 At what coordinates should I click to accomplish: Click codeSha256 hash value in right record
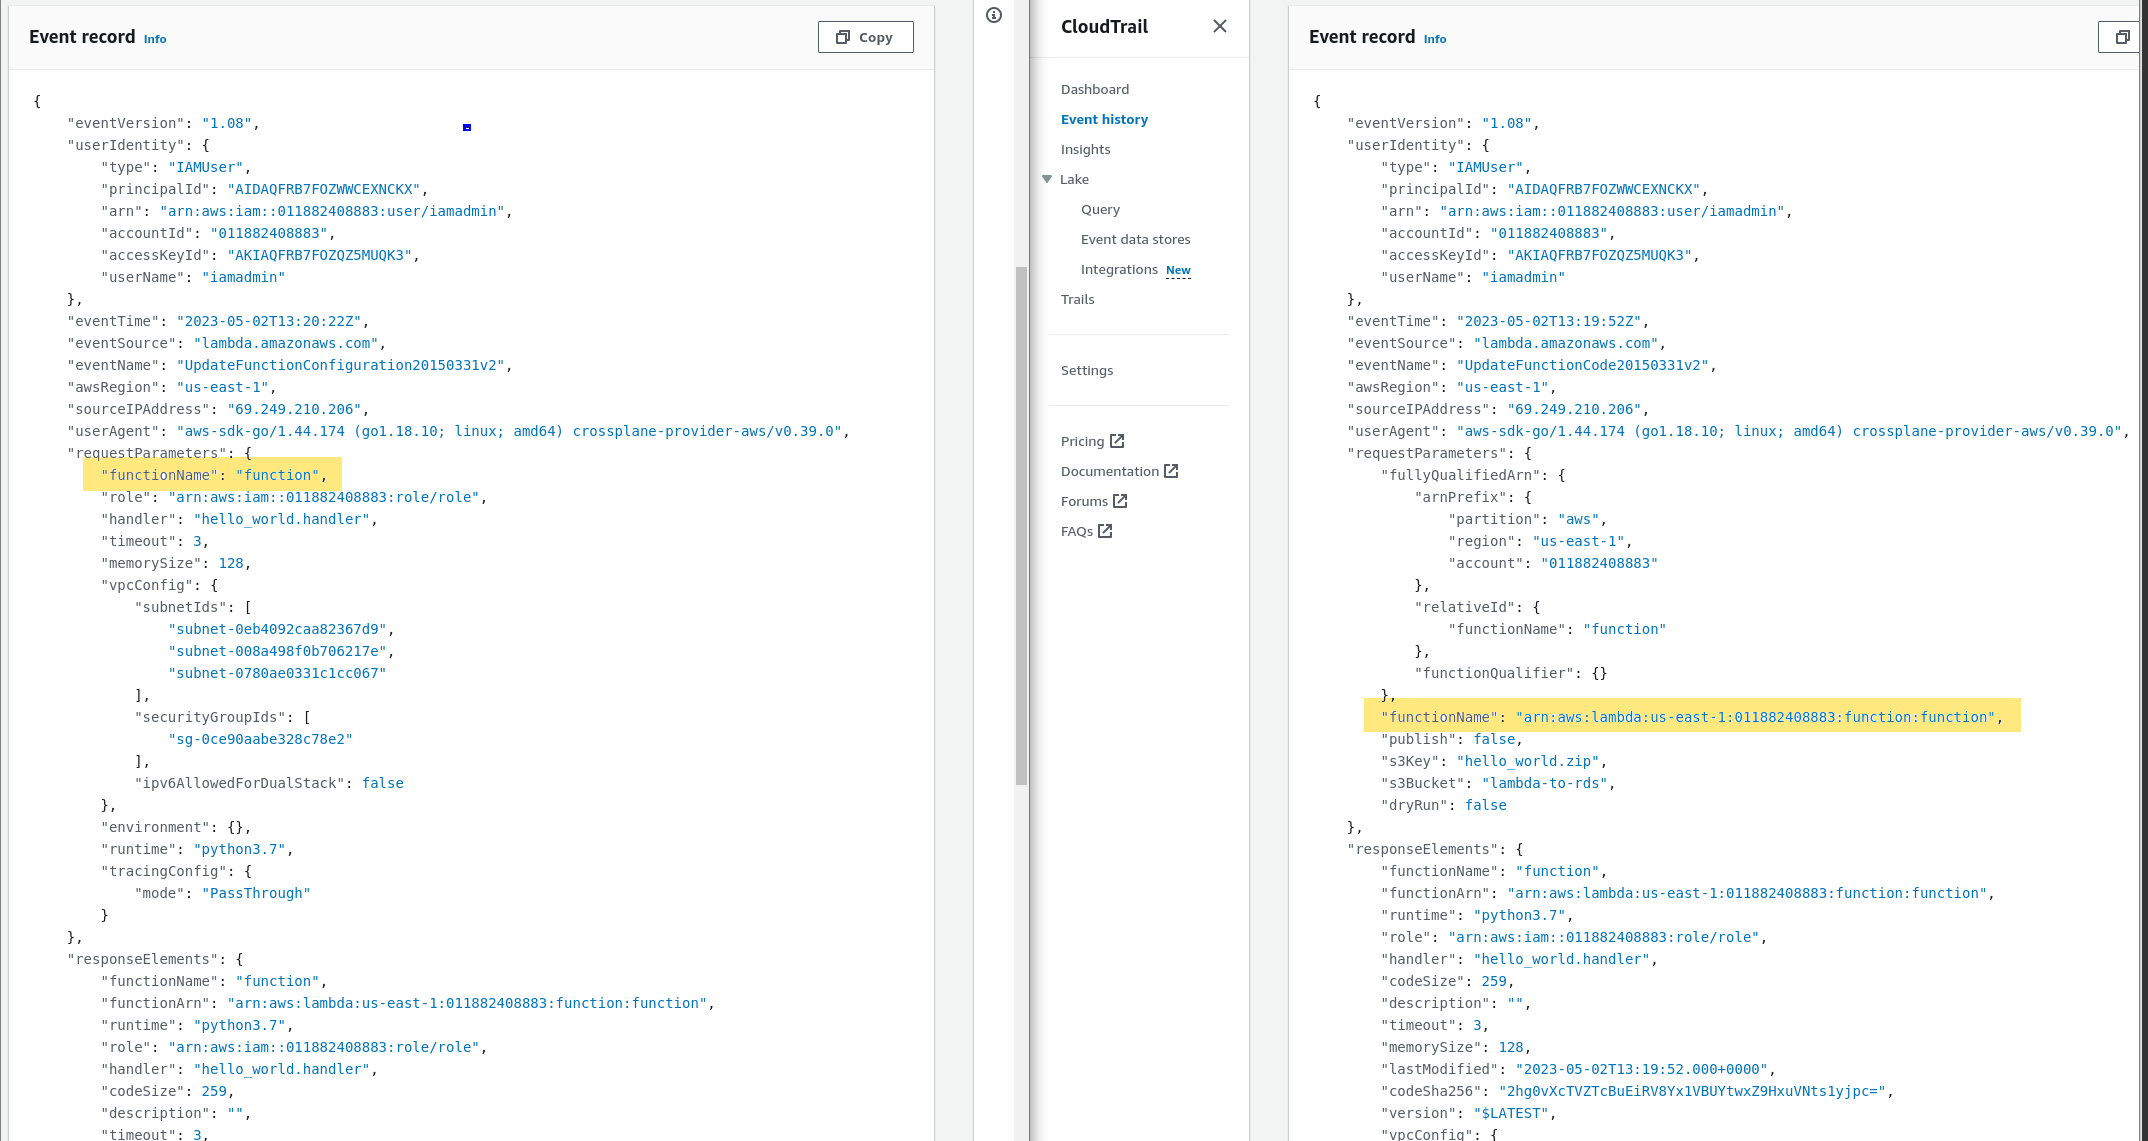click(1692, 1091)
